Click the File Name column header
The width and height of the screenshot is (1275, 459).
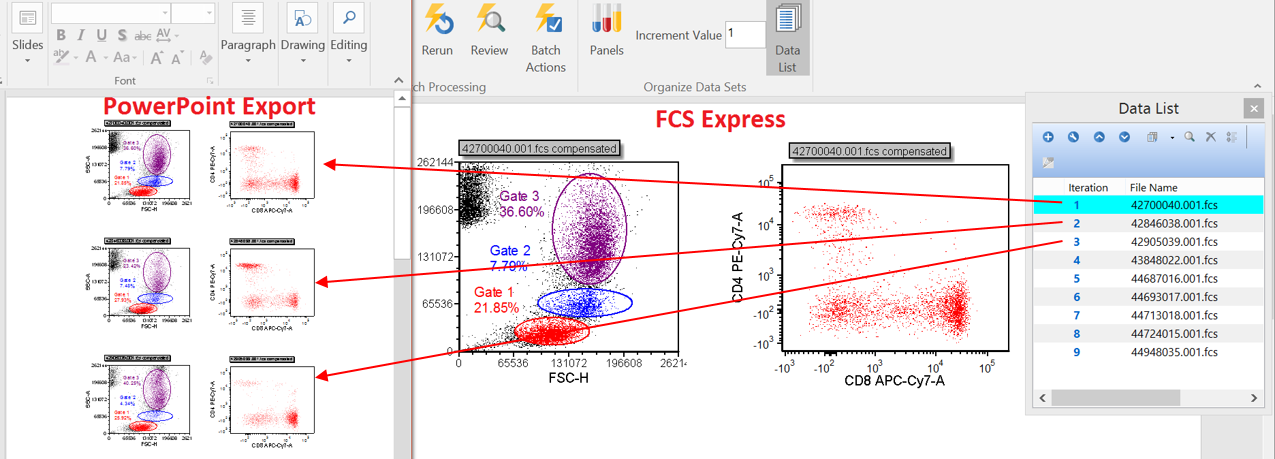click(1153, 187)
